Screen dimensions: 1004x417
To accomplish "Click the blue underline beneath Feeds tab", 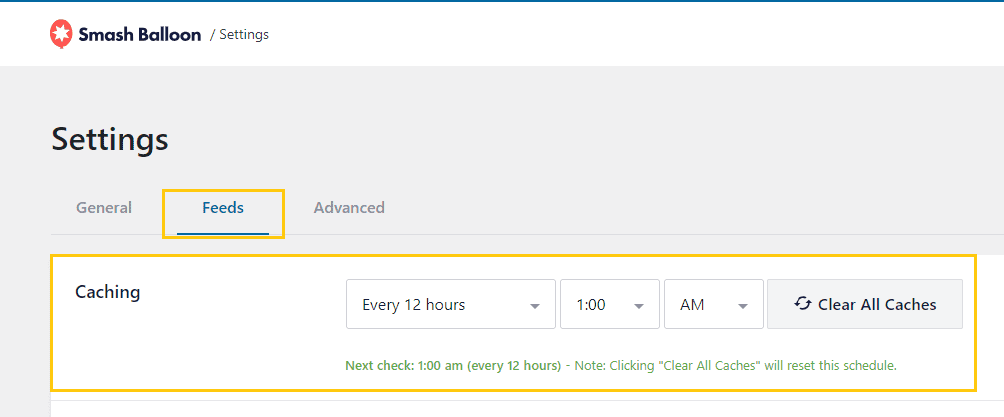I will click(x=223, y=233).
